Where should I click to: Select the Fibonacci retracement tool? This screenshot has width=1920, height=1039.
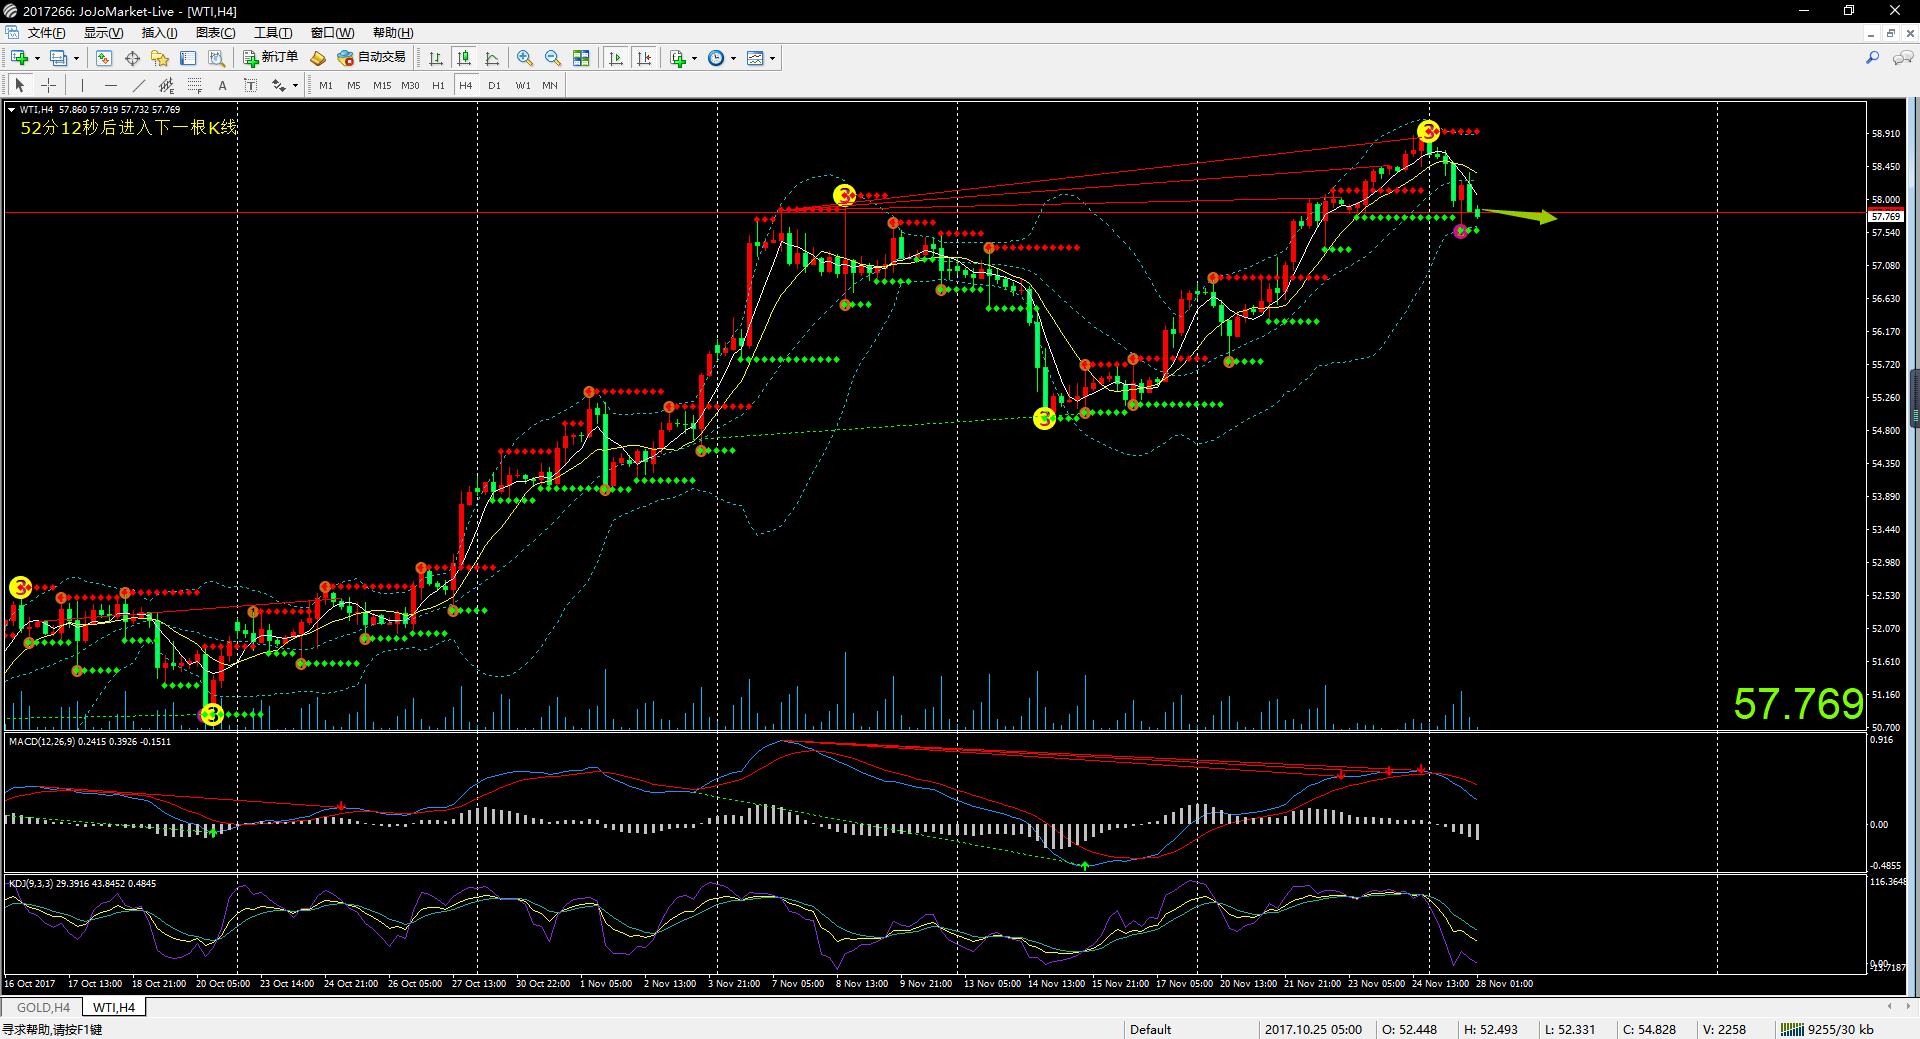coord(195,86)
